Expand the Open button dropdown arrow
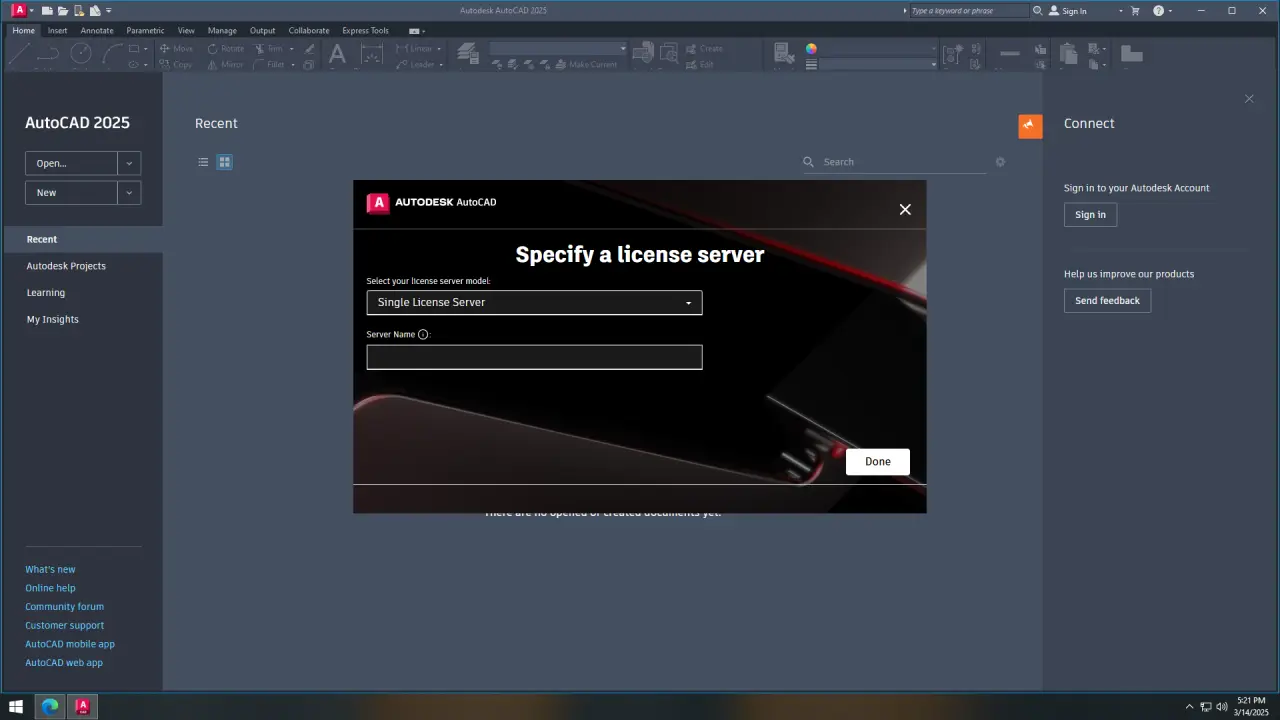Screen dimensions: 1280x720 (x=129, y=163)
